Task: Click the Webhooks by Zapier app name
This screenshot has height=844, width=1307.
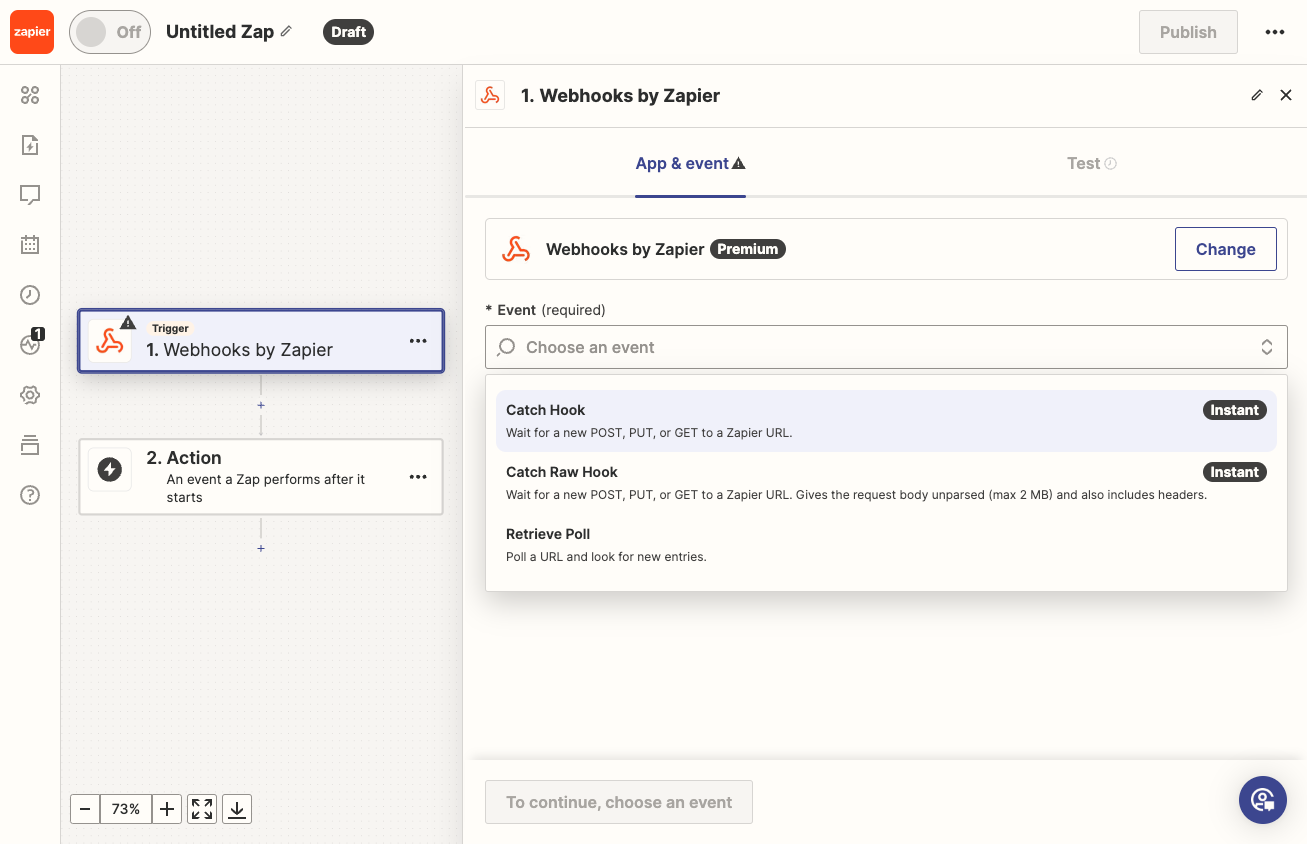Action: coord(625,249)
